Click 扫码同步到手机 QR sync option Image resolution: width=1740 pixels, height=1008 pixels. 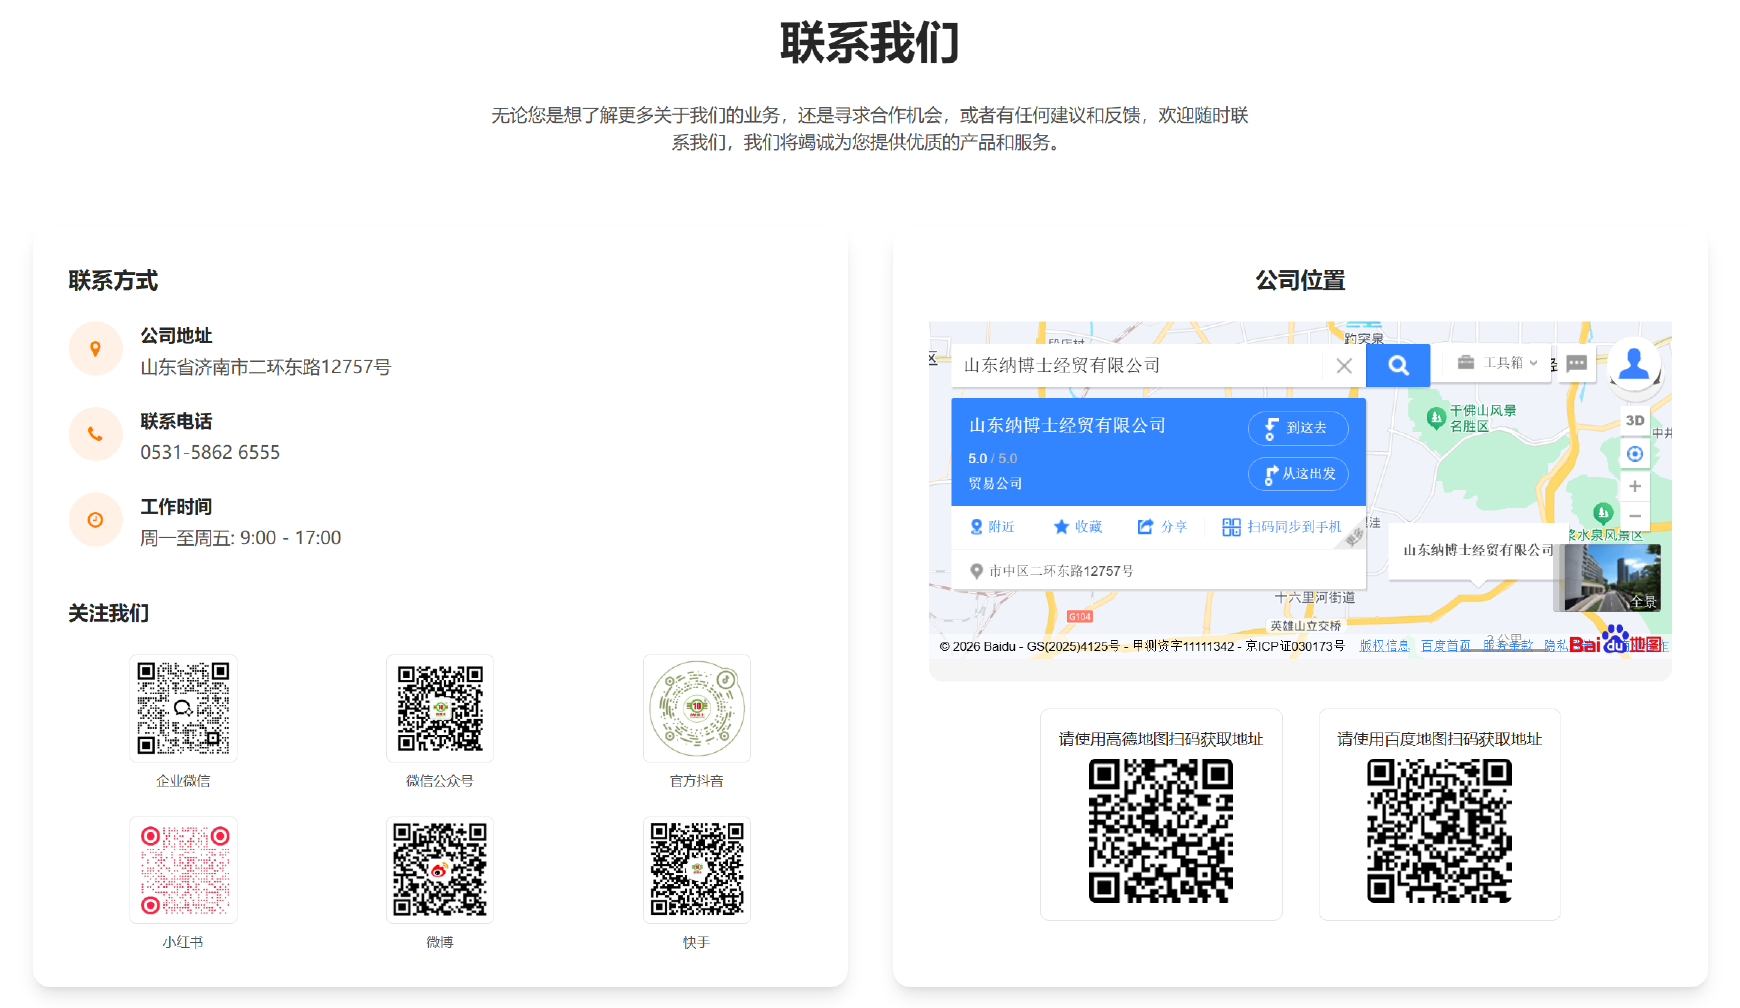pyautogui.click(x=1282, y=527)
